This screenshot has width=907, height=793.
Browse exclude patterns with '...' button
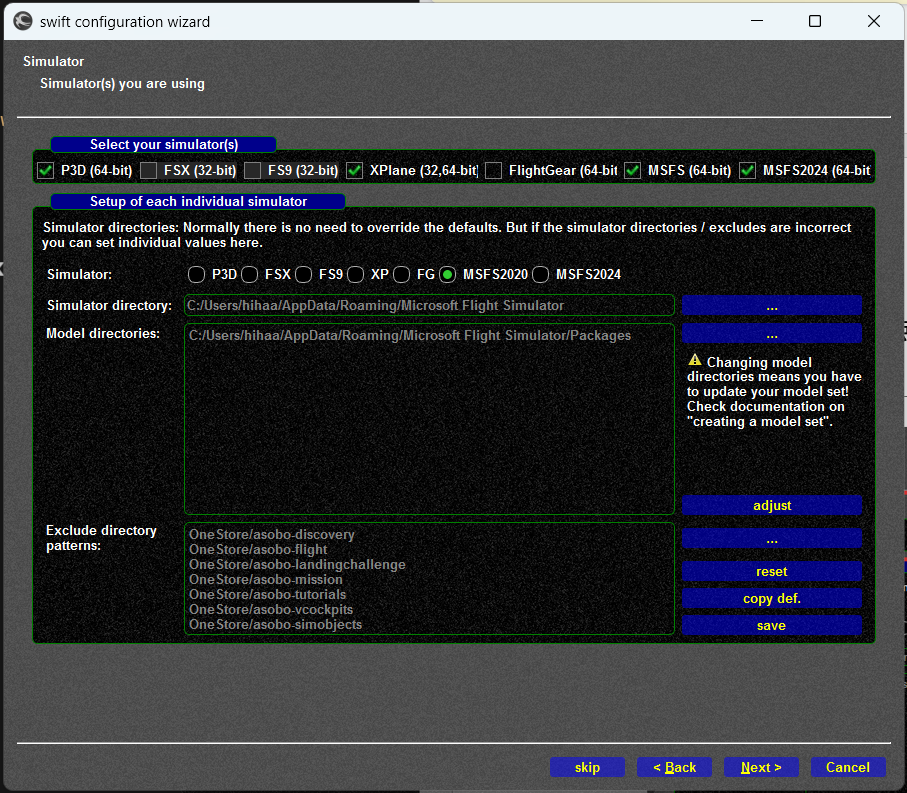click(772, 538)
